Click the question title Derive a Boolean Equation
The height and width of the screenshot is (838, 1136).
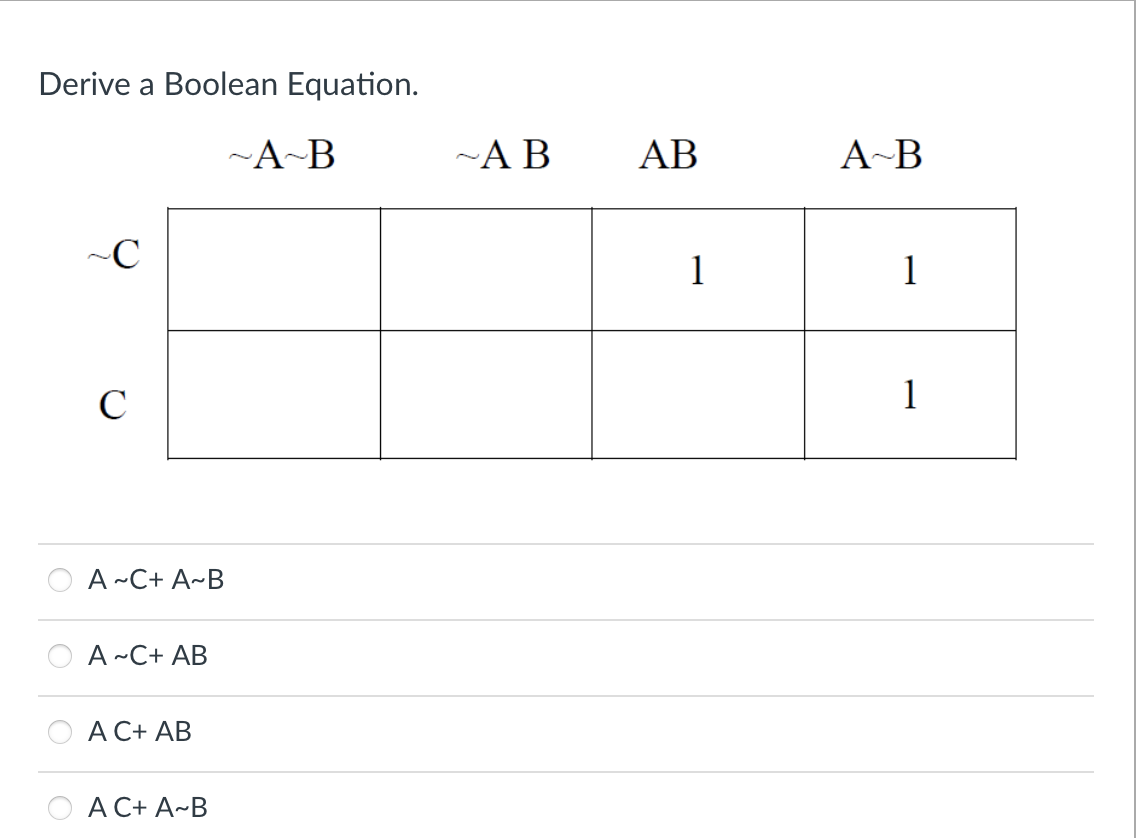tap(231, 85)
